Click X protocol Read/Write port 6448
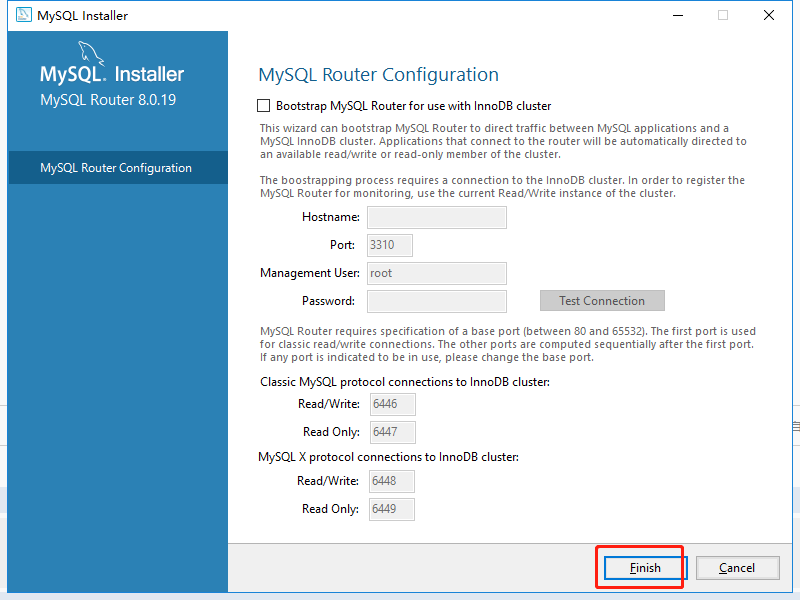 [392, 481]
